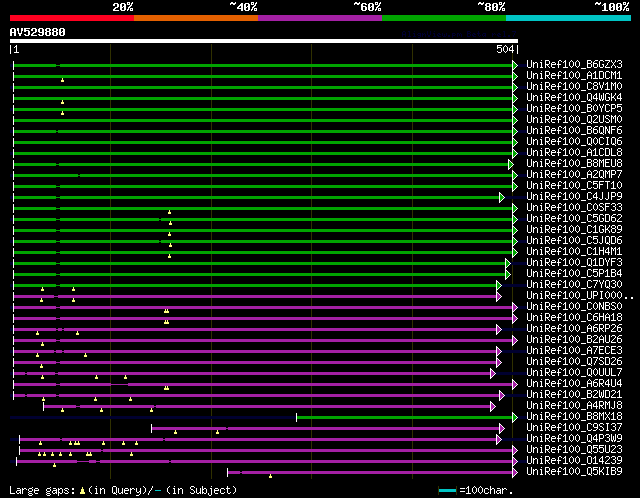Open the UniRef100_Q14239 hit label
Viewport: 640px width, 498px height.
(x=574, y=461)
